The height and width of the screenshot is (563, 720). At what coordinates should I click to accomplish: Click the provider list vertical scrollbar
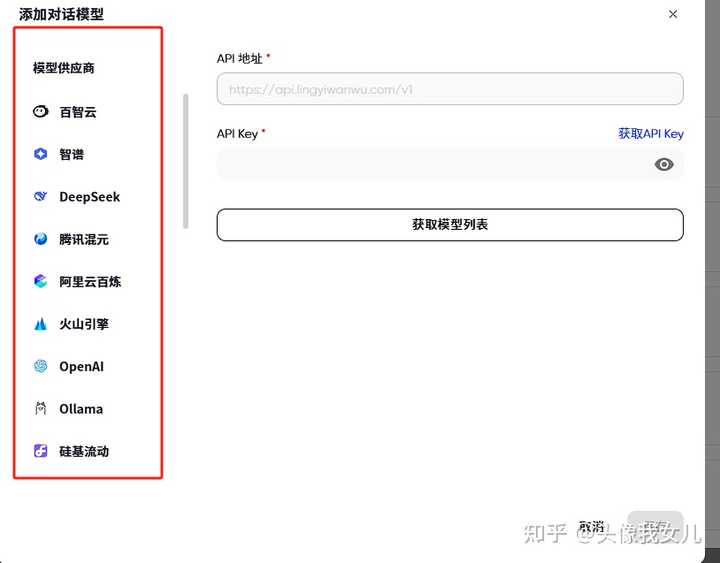[x=185, y=162]
